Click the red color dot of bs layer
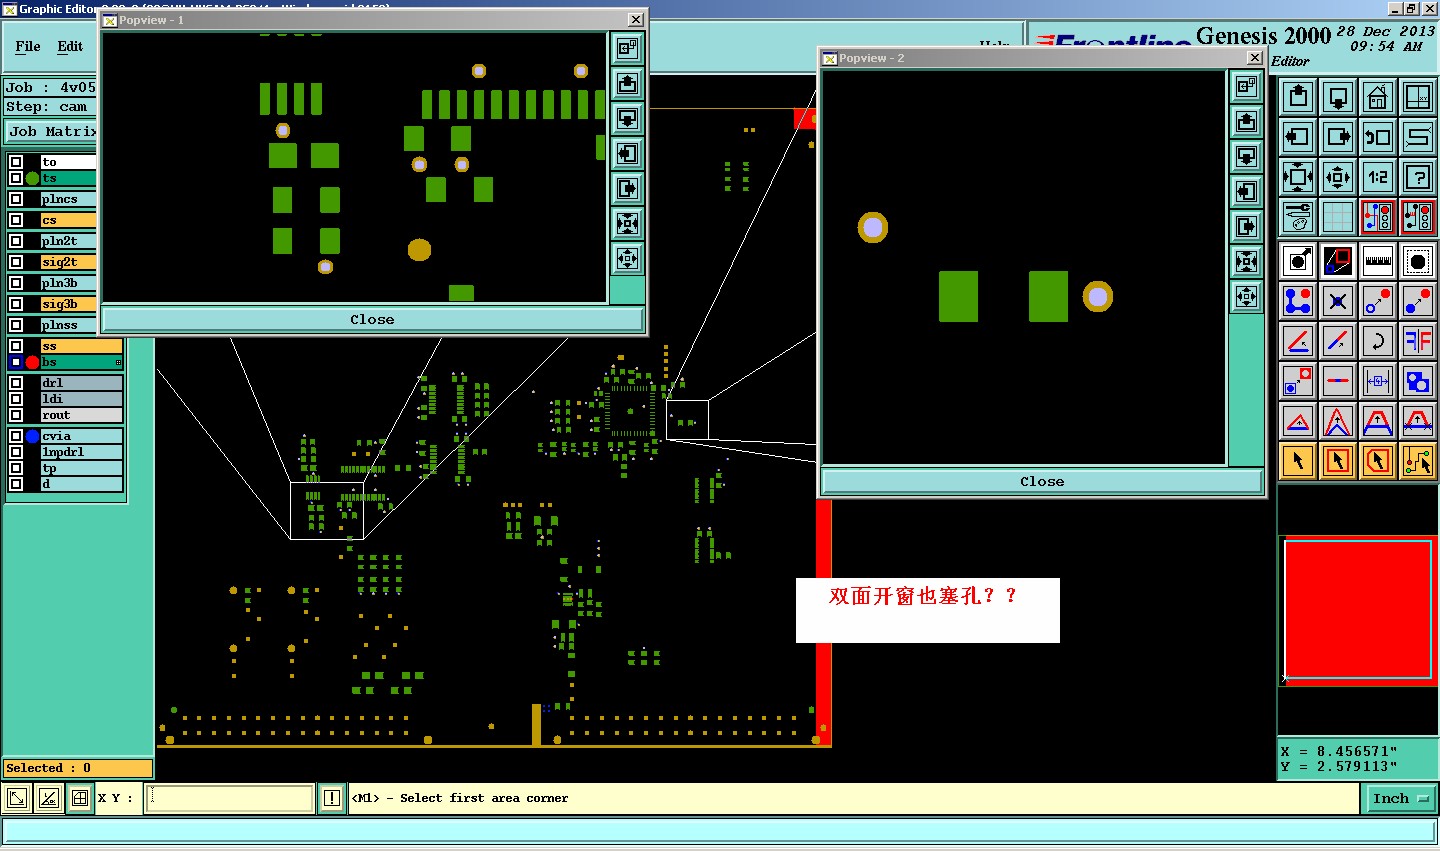 pyautogui.click(x=32, y=362)
